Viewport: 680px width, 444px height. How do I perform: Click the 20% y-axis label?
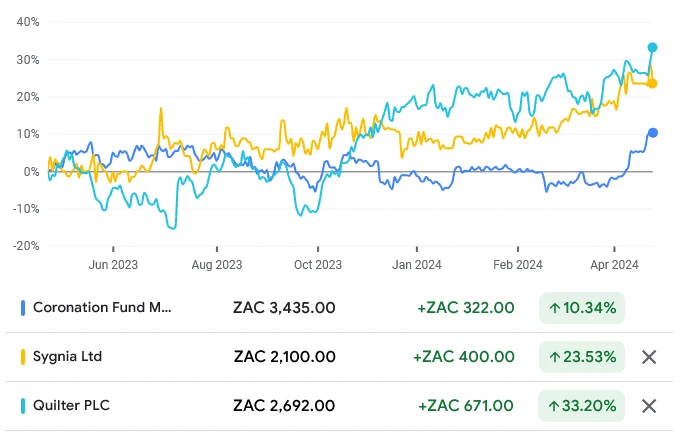pos(28,97)
